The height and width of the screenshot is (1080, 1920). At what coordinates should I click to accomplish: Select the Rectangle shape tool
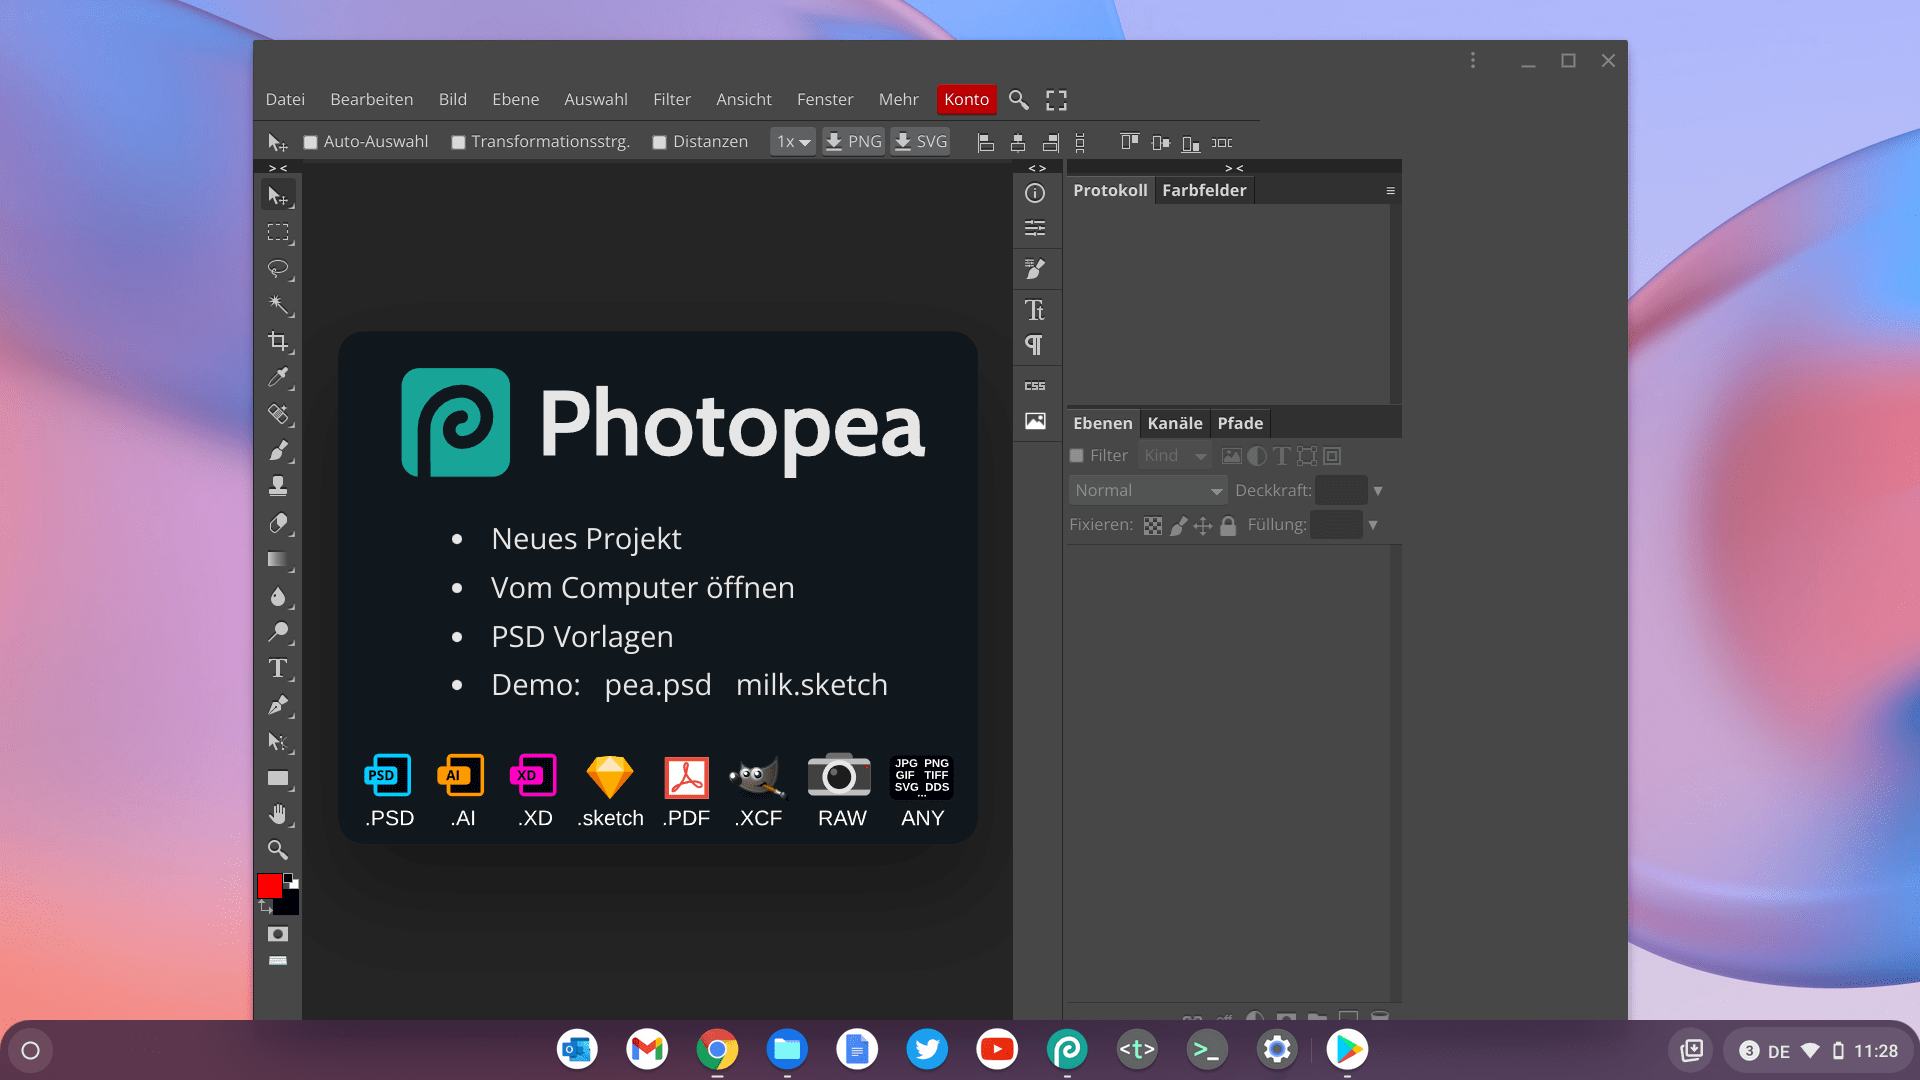point(278,778)
